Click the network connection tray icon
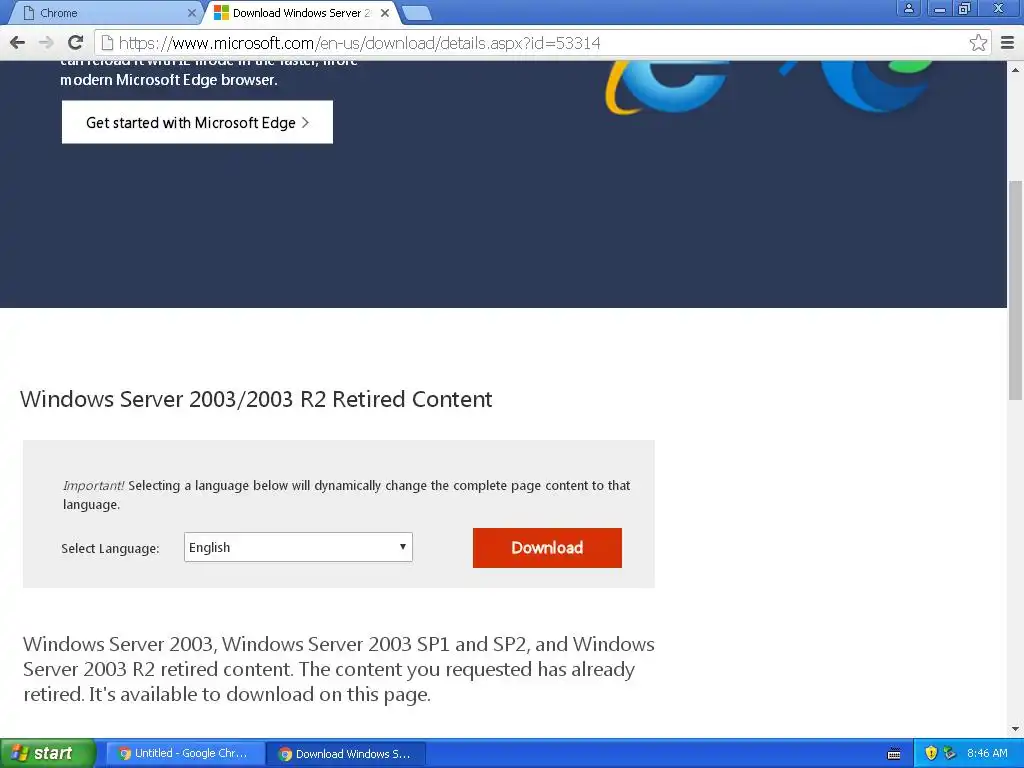 949,753
